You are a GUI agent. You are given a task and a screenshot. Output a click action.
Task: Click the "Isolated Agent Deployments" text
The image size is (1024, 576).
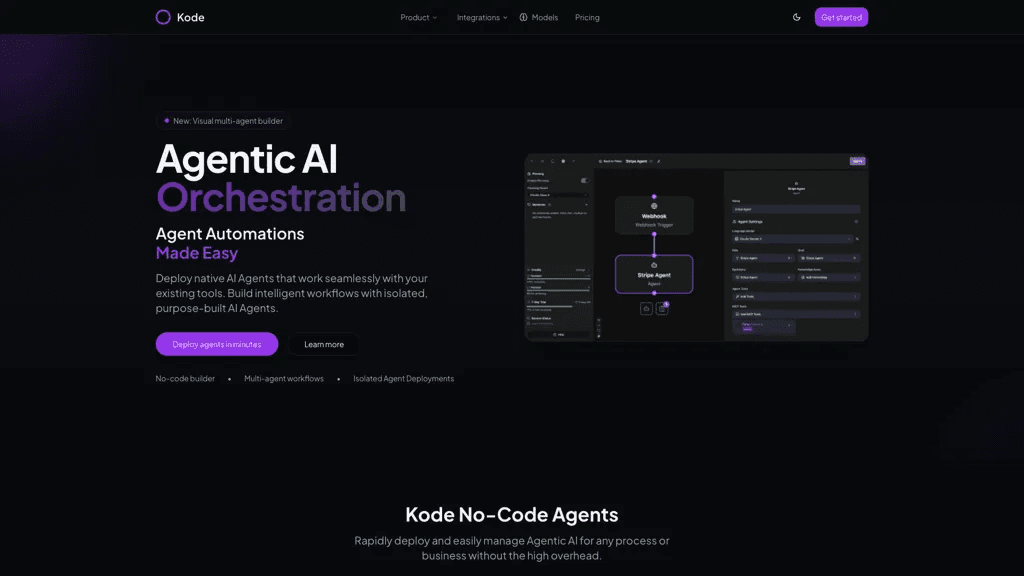tap(404, 379)
